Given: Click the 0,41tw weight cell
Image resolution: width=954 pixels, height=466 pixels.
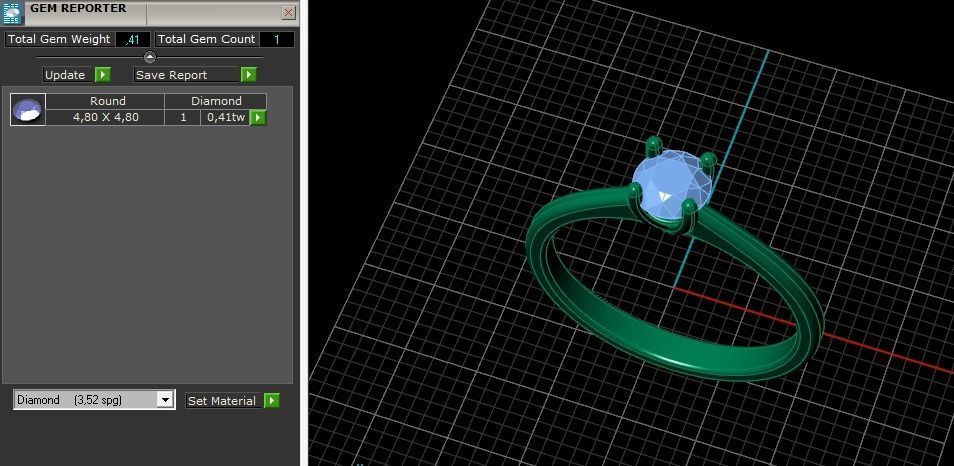Looking at the screenshot, I should point(226,117).
